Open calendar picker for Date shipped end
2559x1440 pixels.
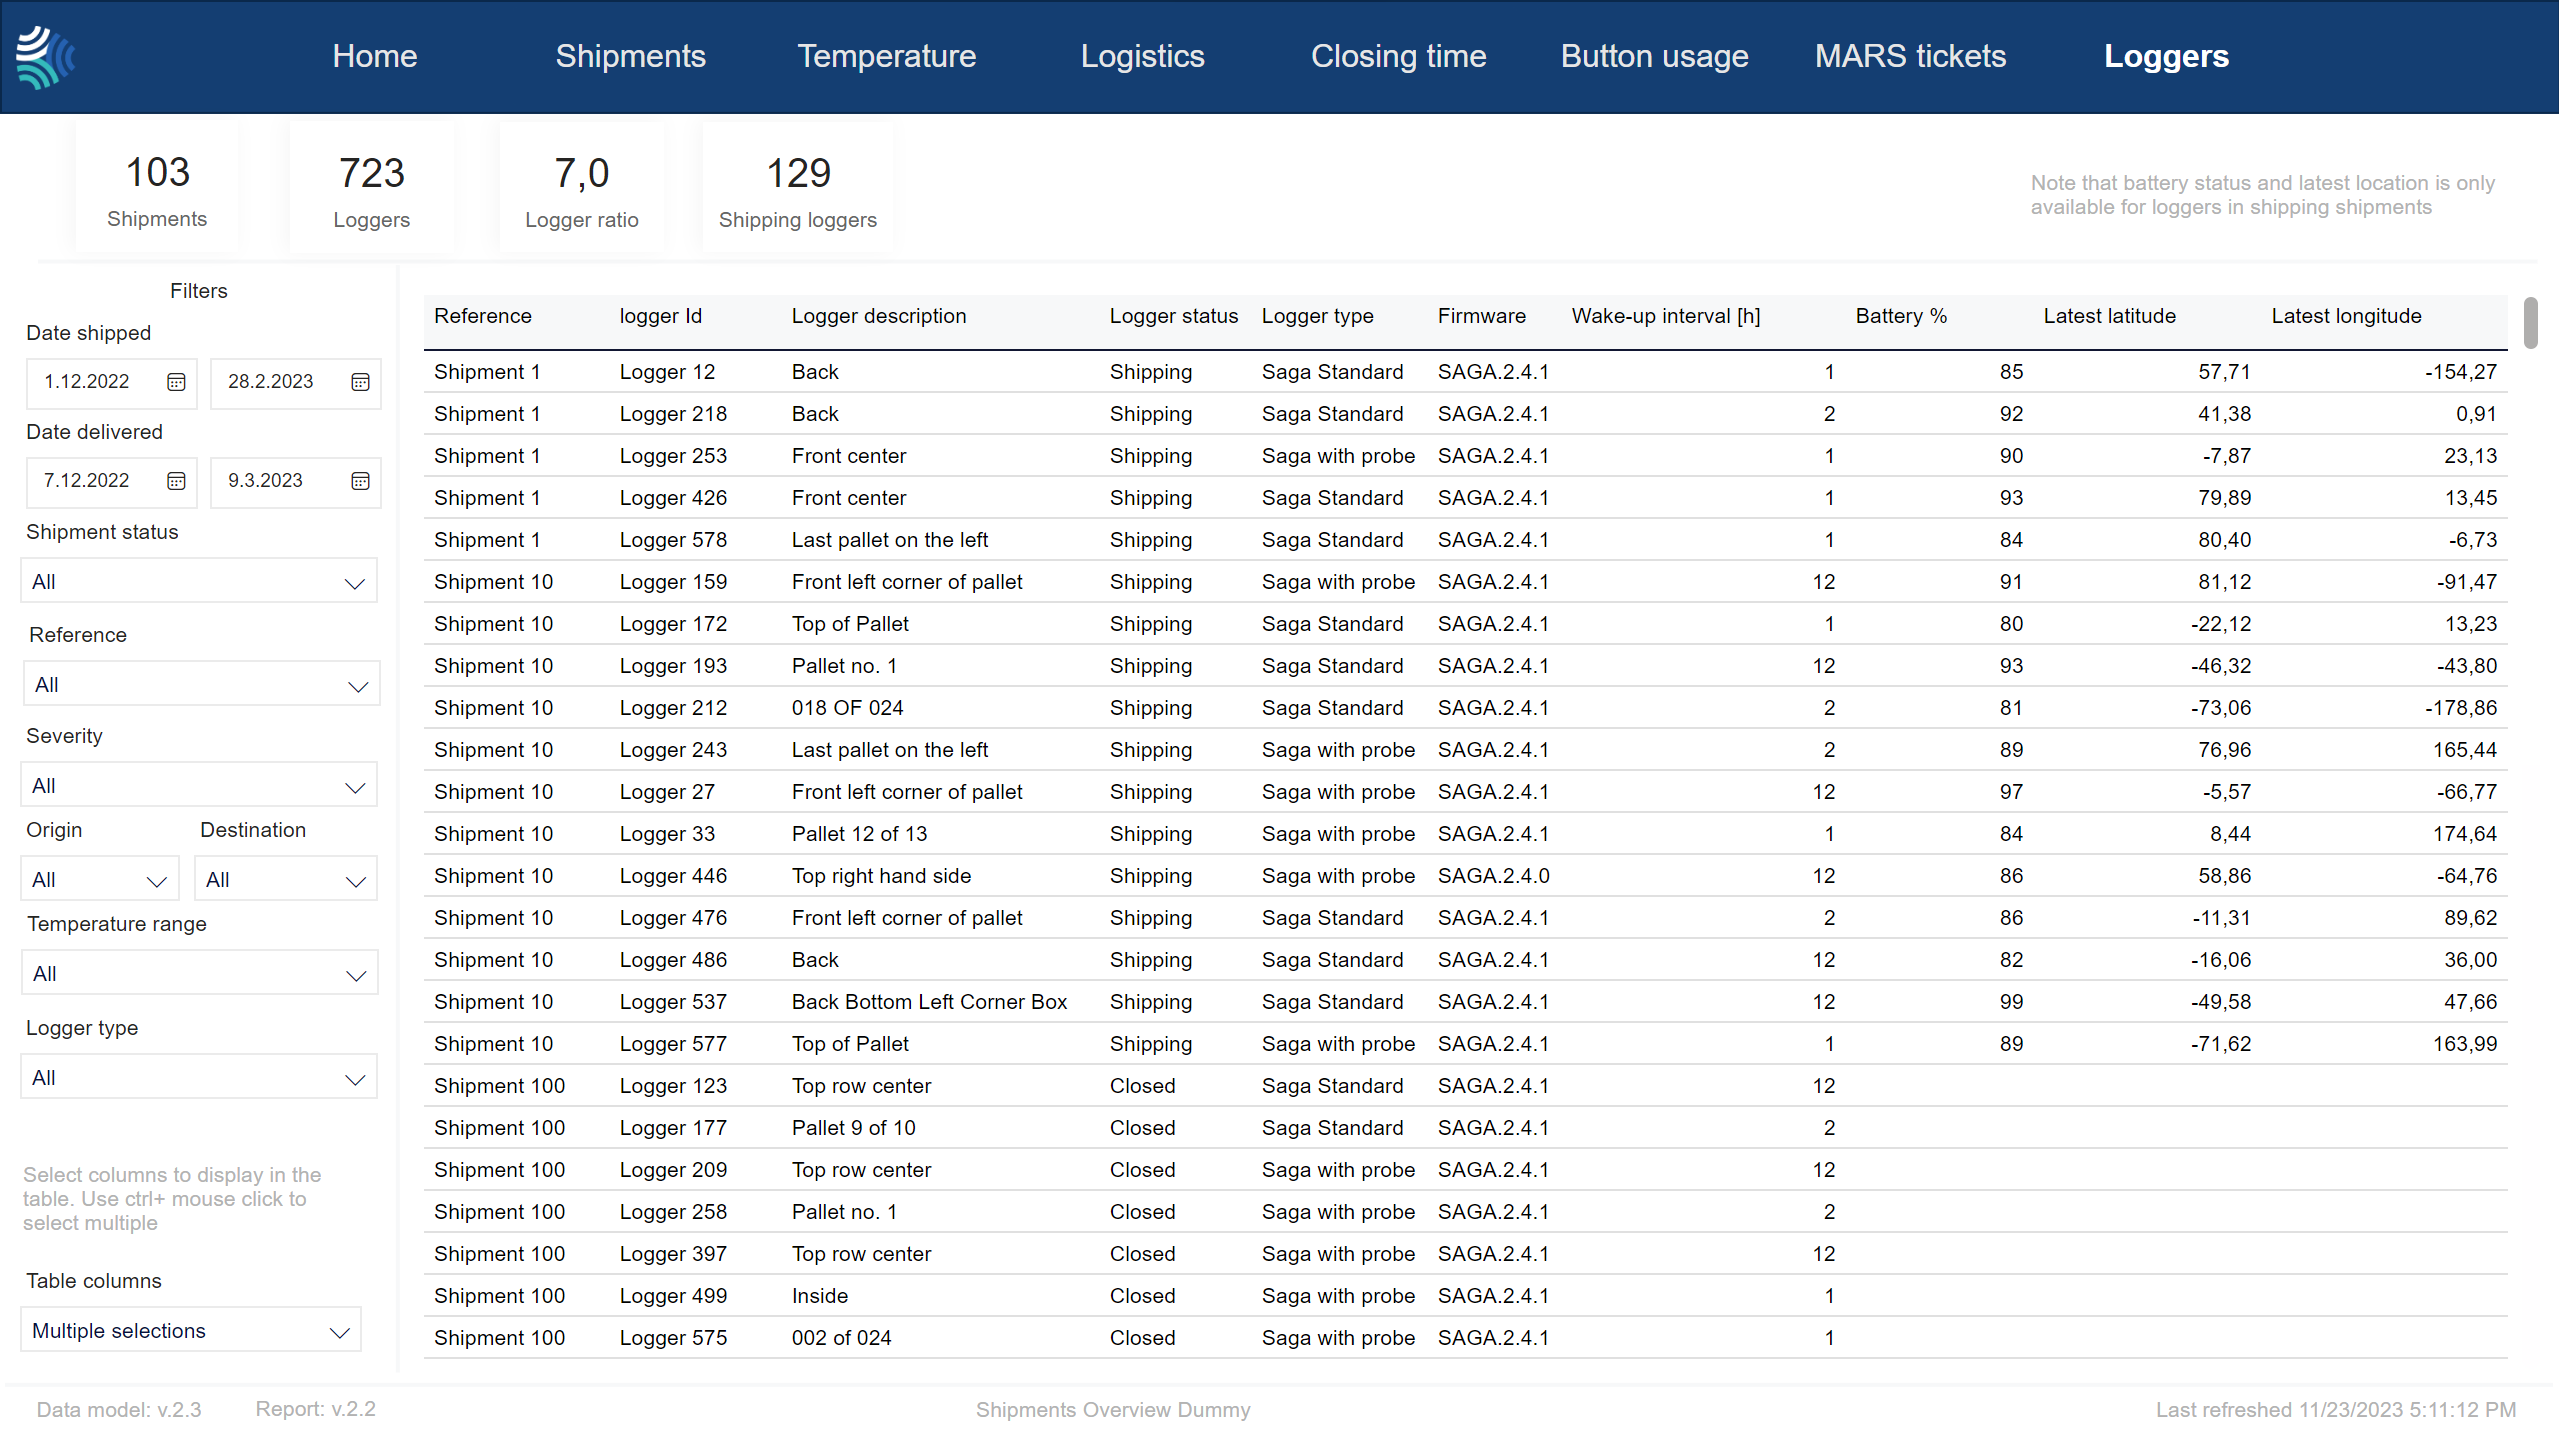tap(360, 382)
